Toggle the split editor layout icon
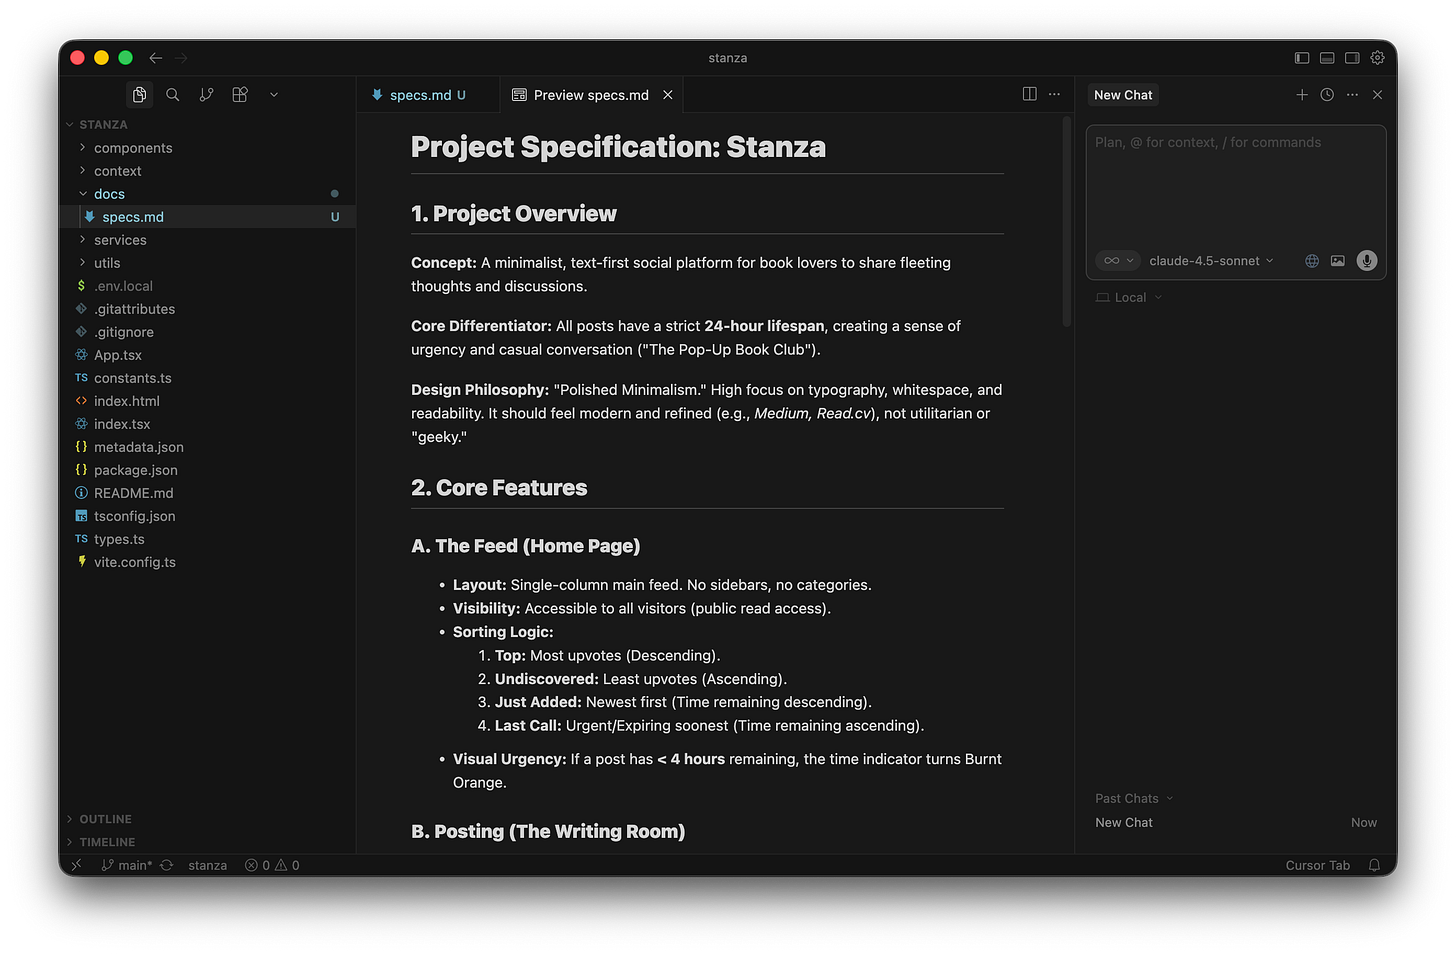Screen dimensions: 1456x954 (x=1029, y=93)
